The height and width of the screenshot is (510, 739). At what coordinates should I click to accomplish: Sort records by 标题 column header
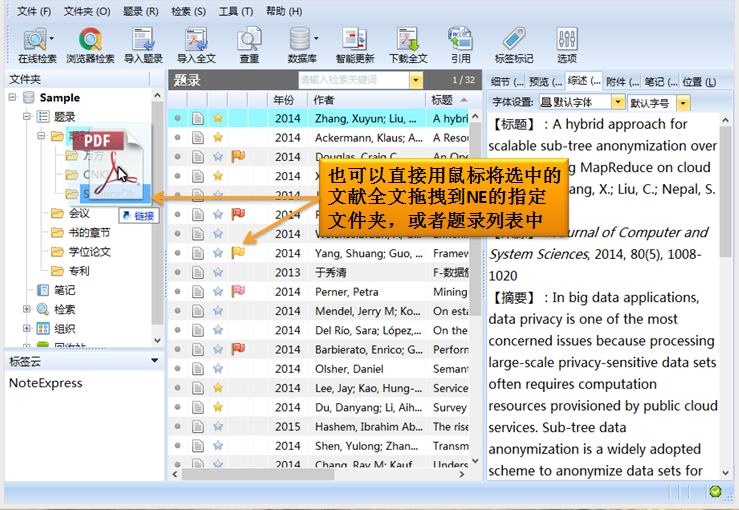click(448, 100)
